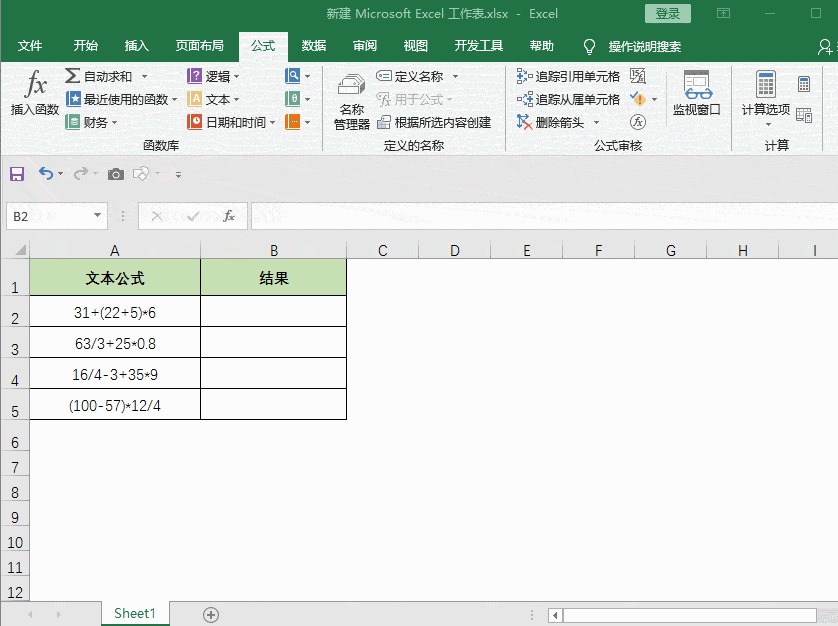Screen dimensions: 838x626
Task: Open the File (文件) tab
Action: 29,46
